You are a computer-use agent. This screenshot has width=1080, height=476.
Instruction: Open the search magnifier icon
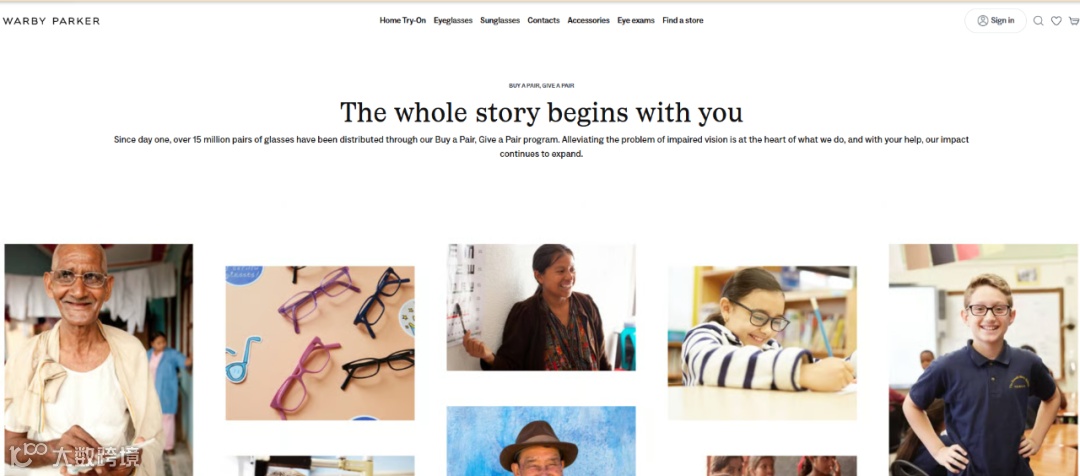click(1038, 21)
